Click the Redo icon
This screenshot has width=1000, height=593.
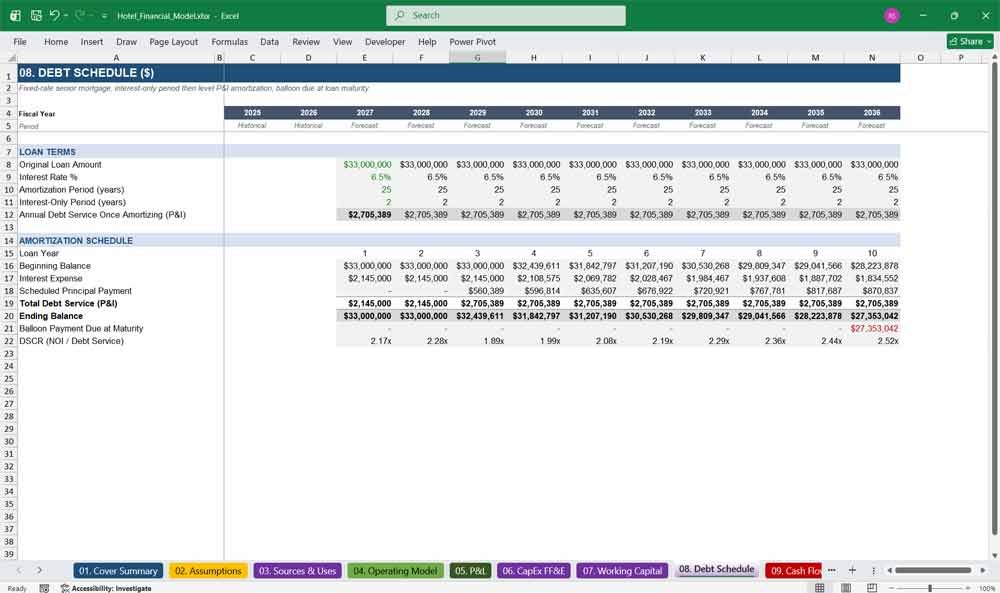(80, 15)
